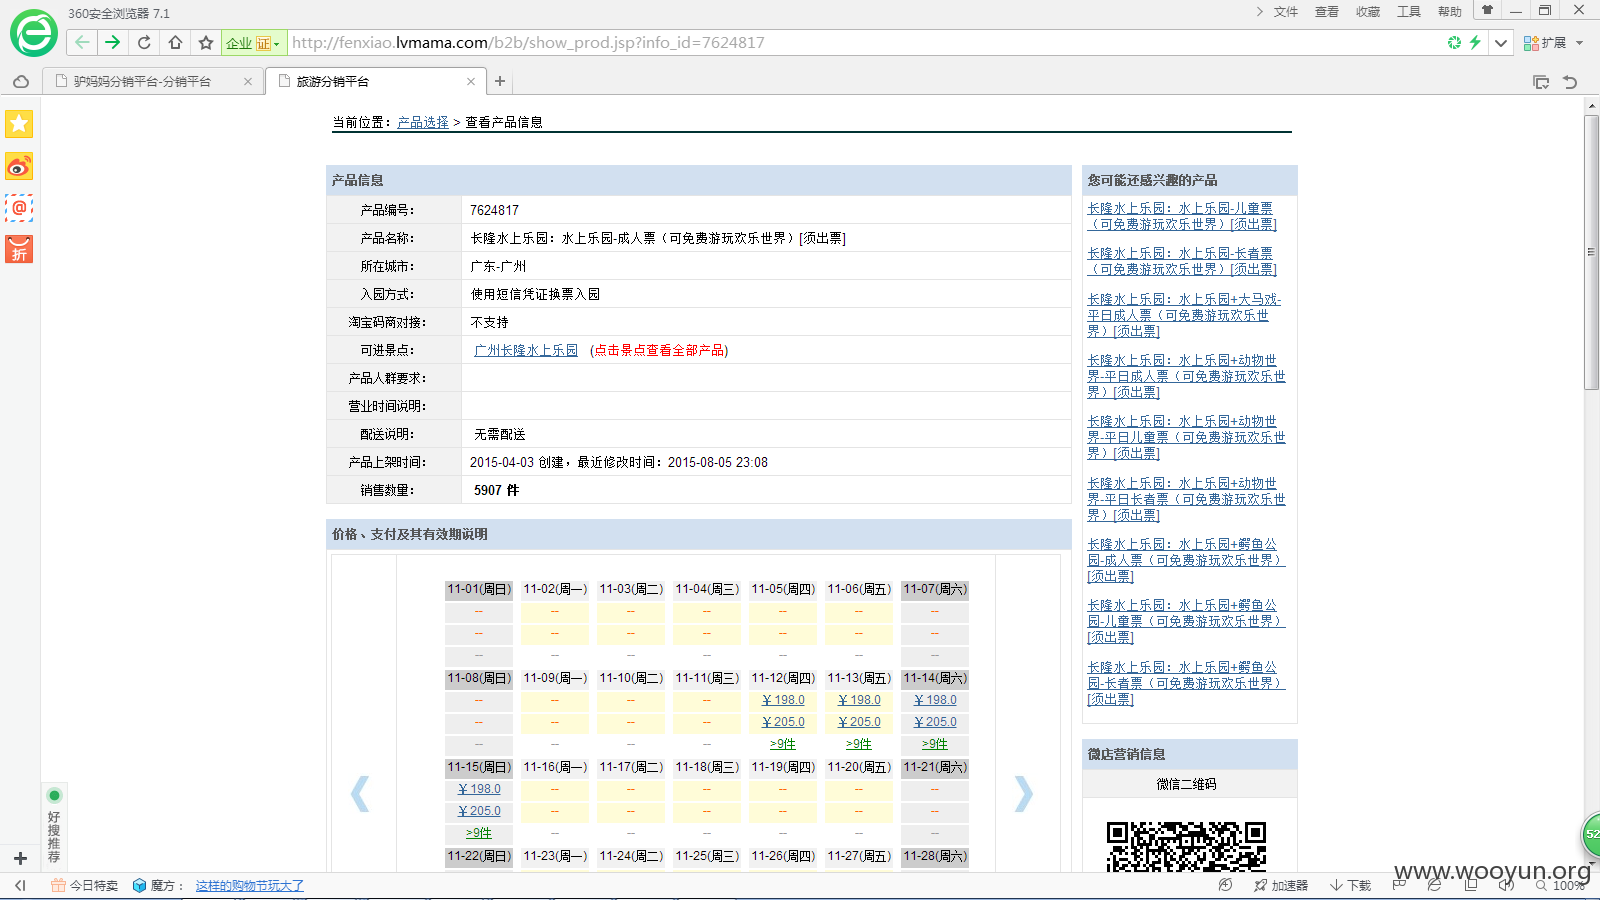Click the URL address bar field
Screen dimensions: 1600x900
coord(865,42)
